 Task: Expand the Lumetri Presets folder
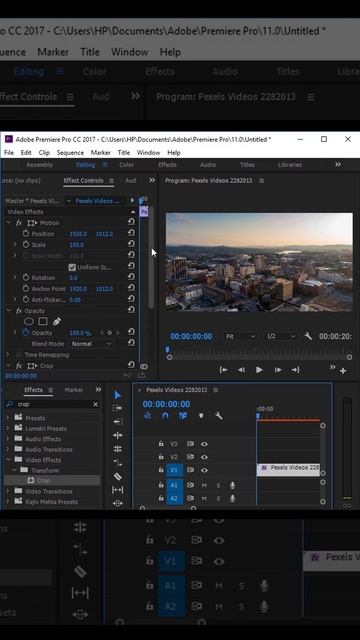(x=7, y=428)
